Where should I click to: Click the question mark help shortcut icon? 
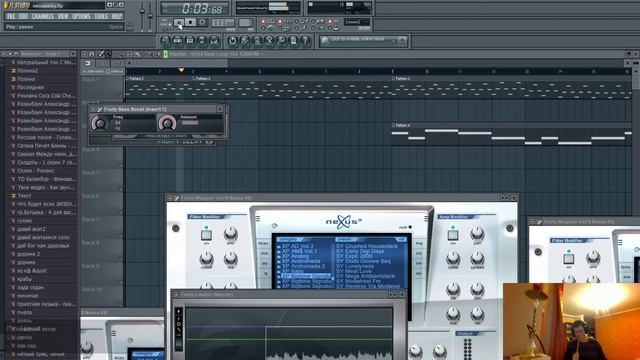pos(305,40)
